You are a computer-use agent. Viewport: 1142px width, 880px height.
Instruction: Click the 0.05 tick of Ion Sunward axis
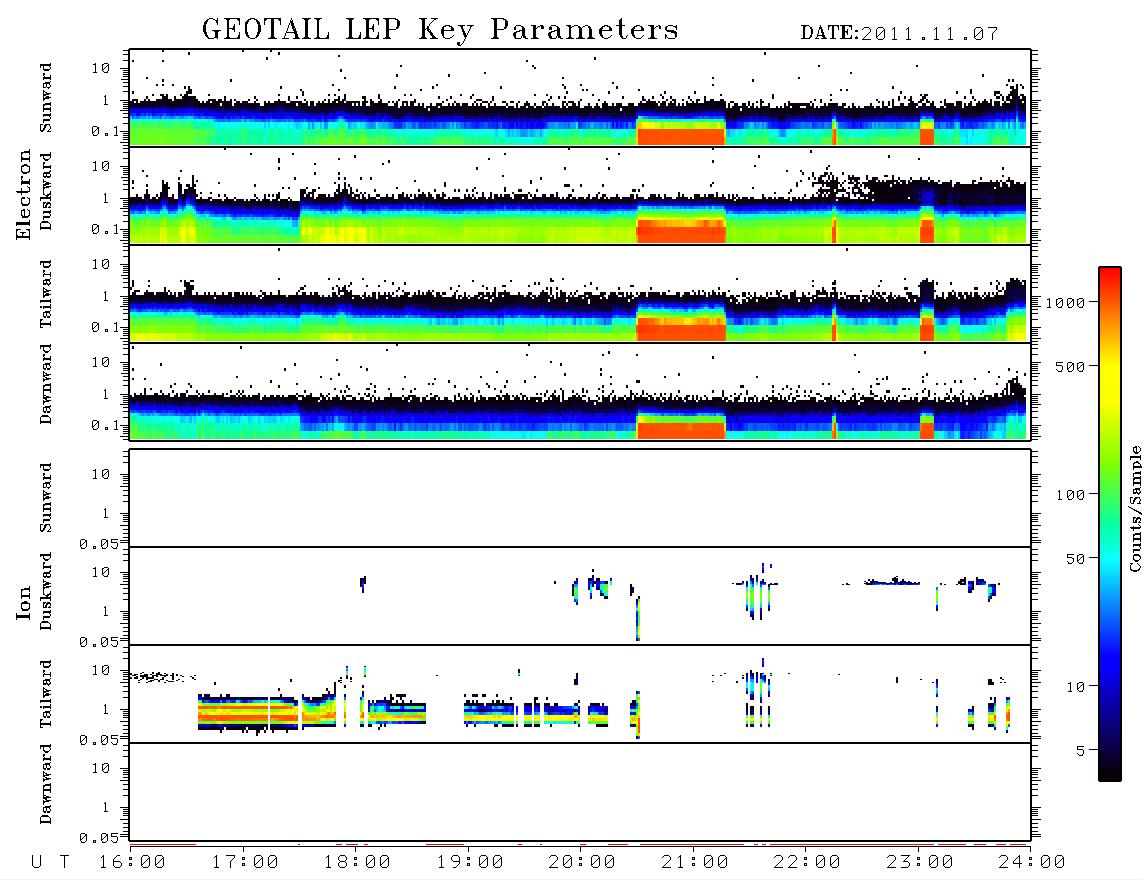pyautogui.click(x=98, y=544)
